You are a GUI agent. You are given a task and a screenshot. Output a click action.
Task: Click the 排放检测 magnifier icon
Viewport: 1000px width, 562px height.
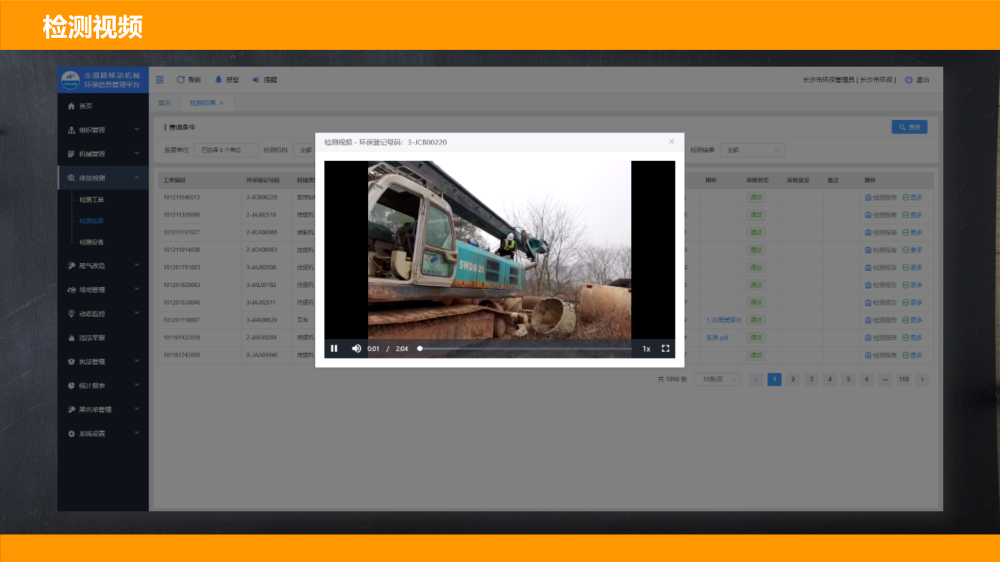[x=71, y=178]
